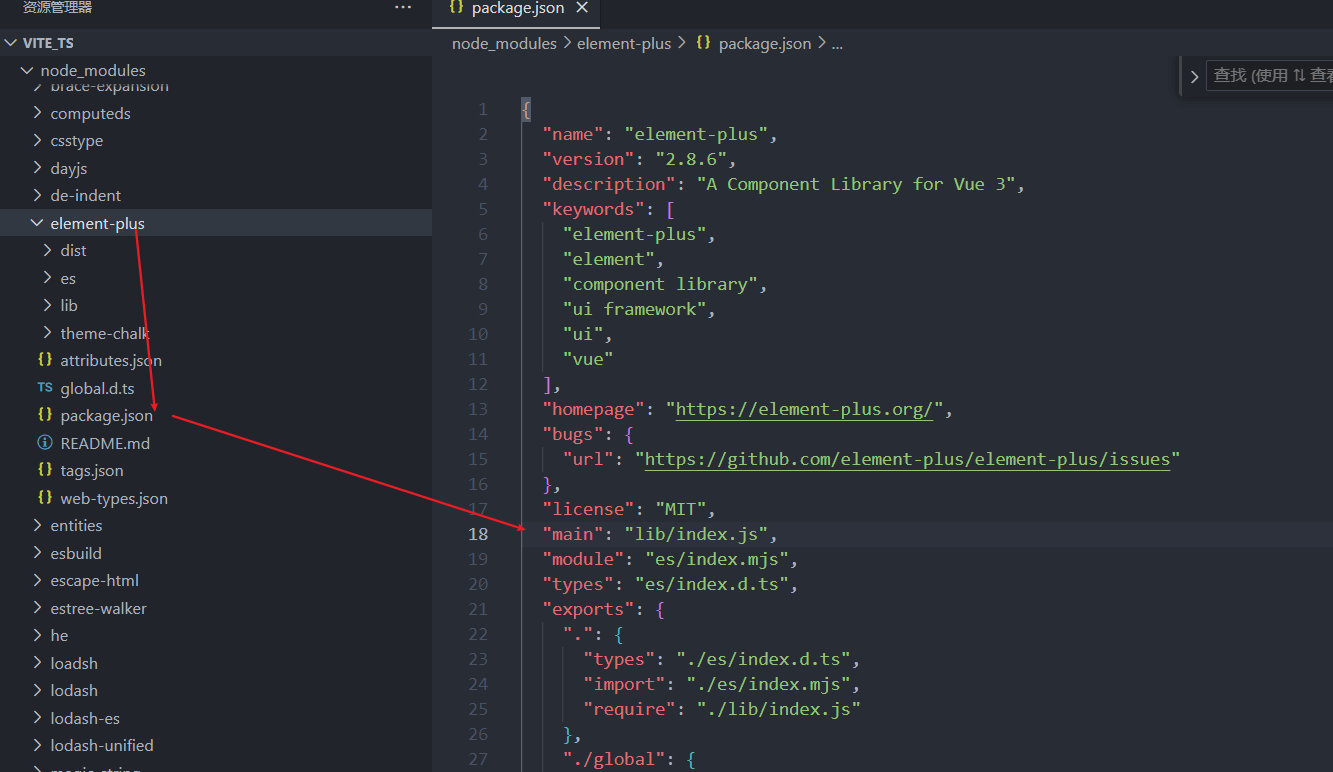Select element-plus in the breadcrumb

[623, 43]
